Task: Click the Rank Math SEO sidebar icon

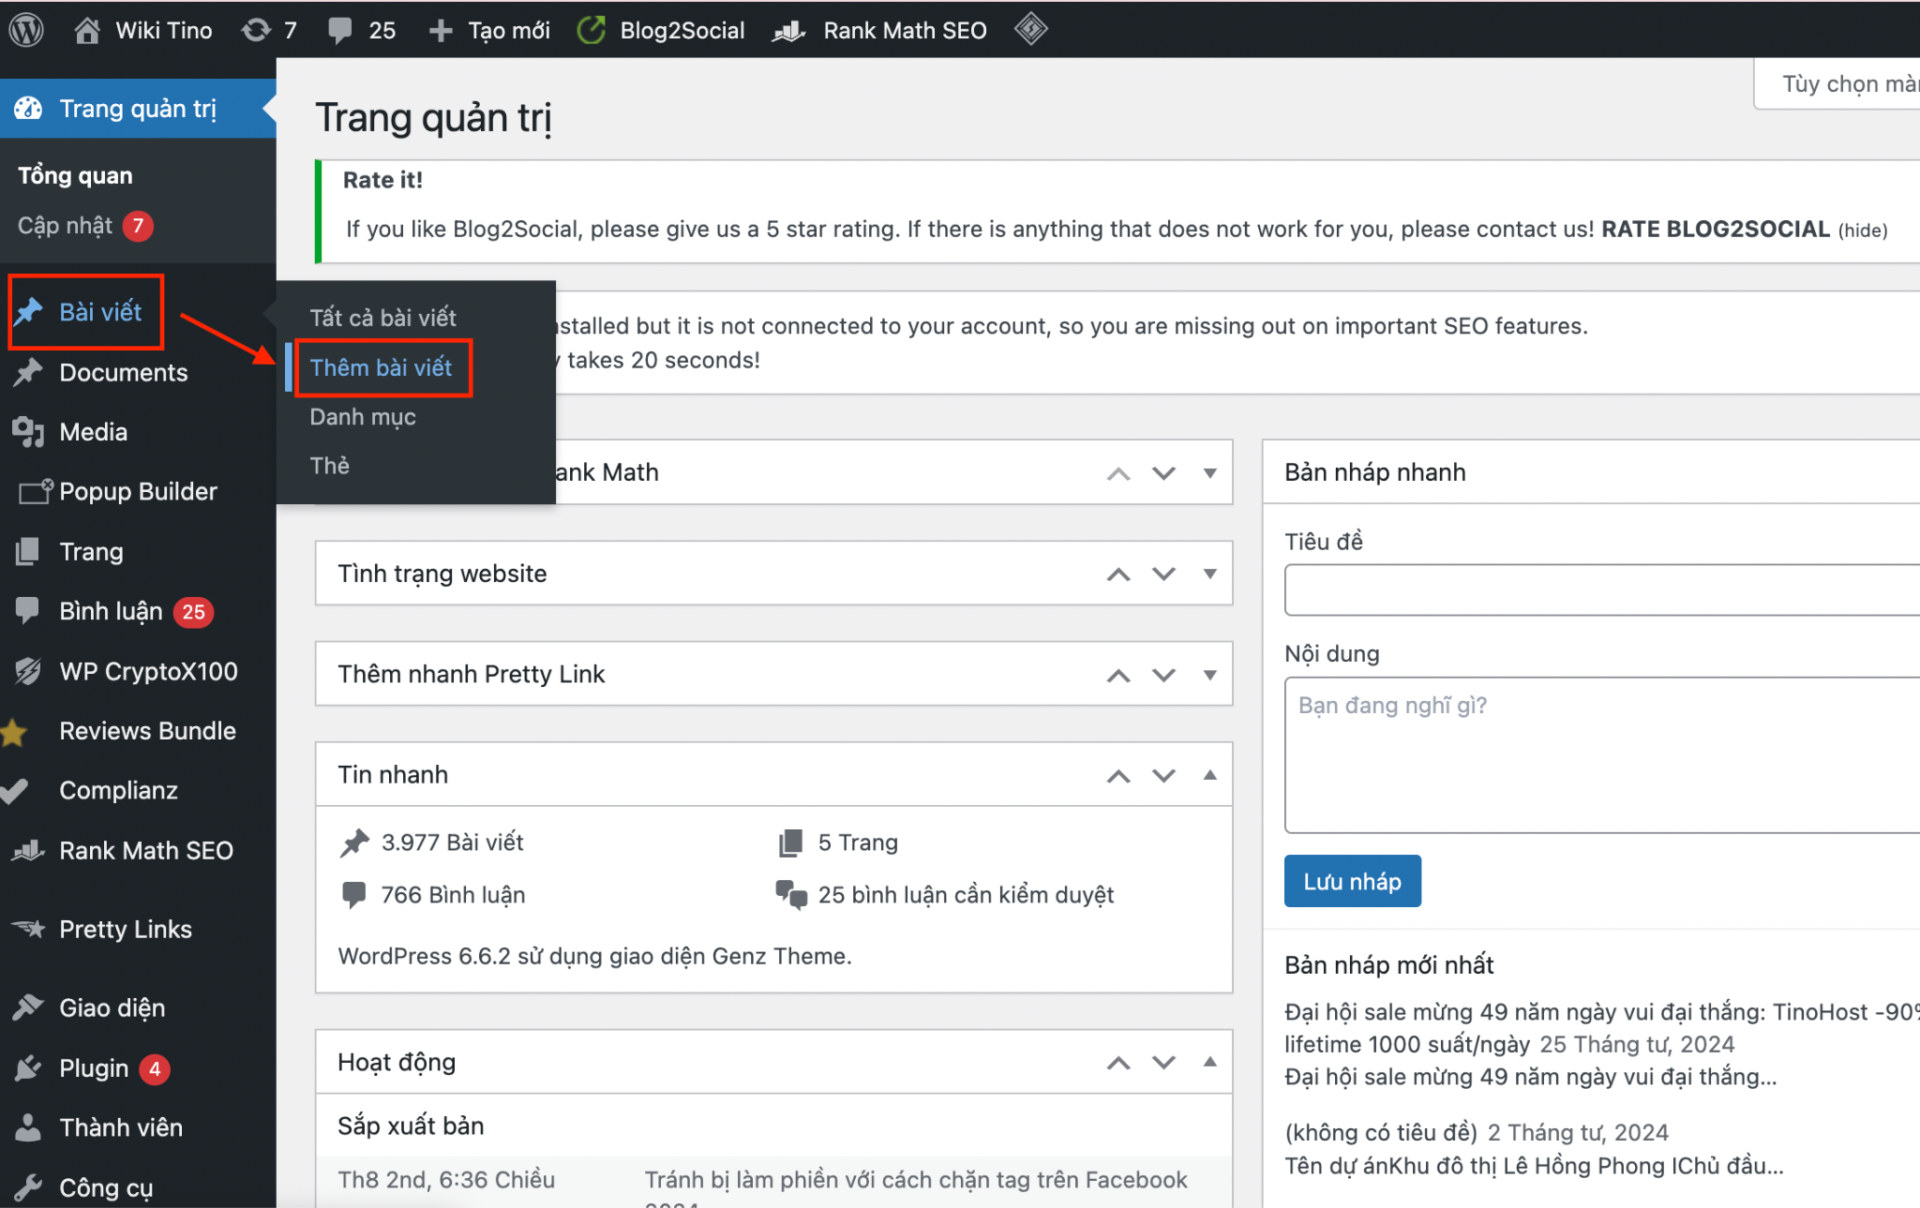Action: (28, 850)
